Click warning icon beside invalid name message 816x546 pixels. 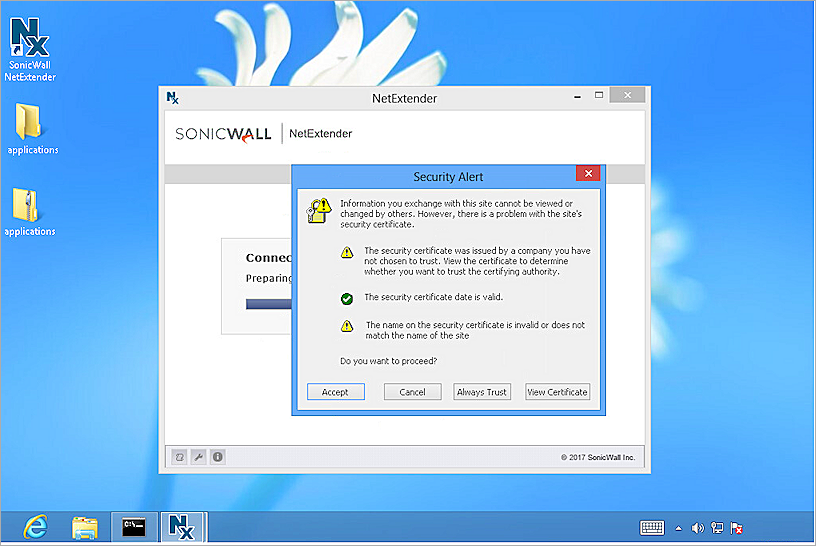click(x=347, y=326)
